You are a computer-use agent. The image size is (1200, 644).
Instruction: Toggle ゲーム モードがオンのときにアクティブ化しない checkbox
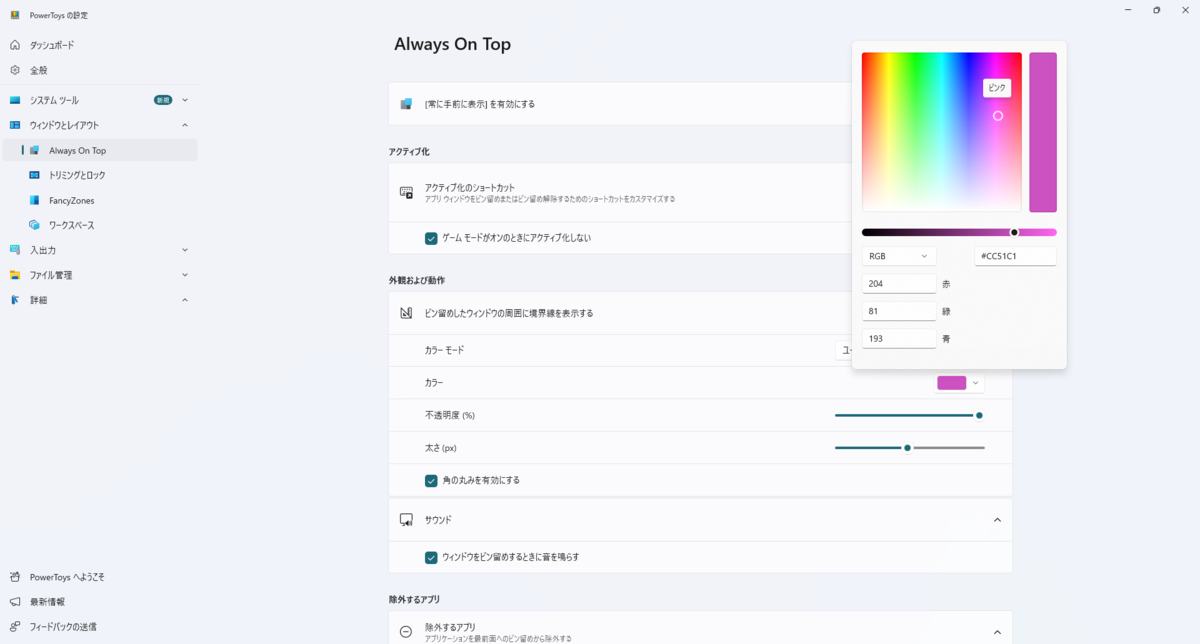(x=431, y=238)
